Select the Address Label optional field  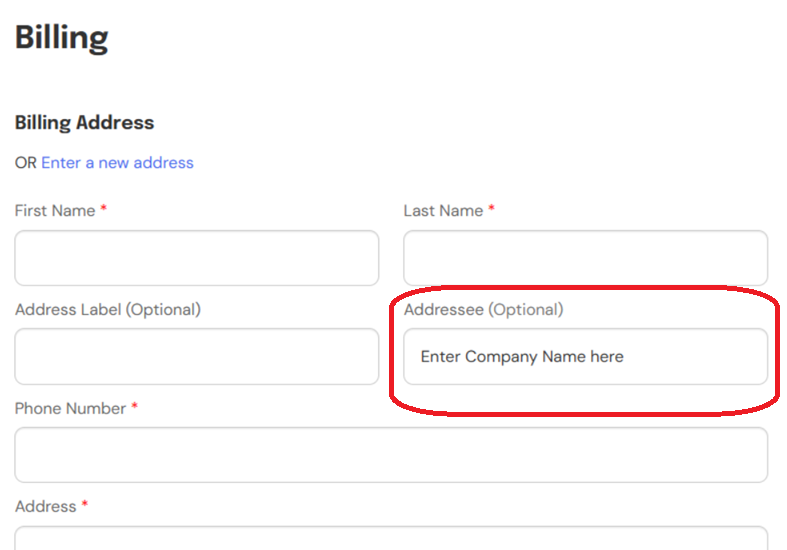point(196,356)
